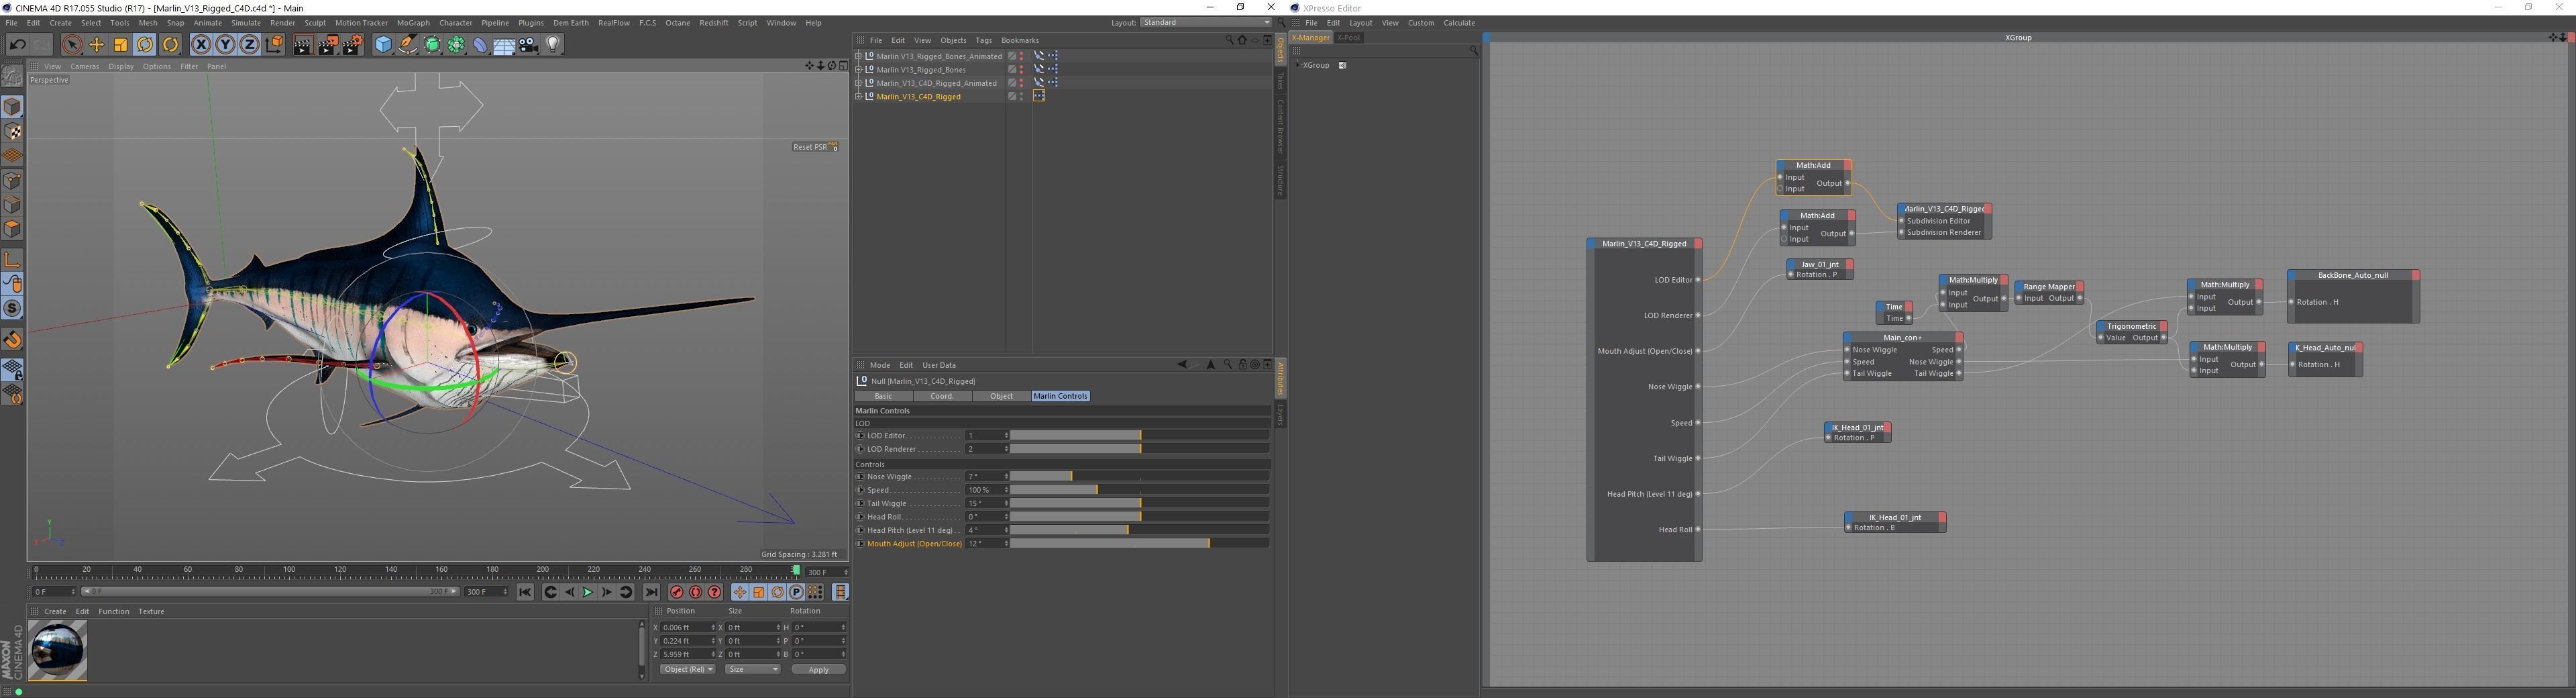Select the marlin material thumbnail
The height and width of the screenshot is (698, 2576).
(58, 650)
